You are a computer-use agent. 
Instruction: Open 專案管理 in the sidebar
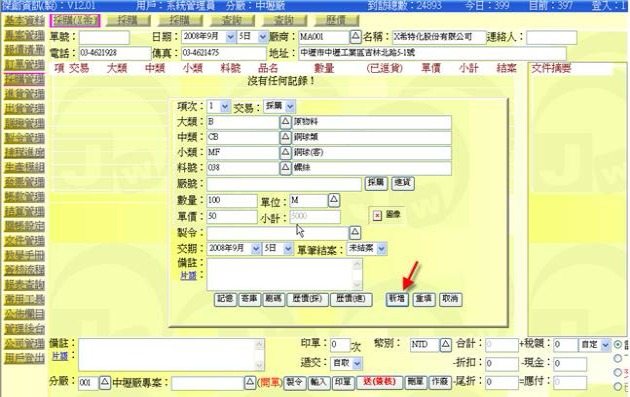pos(25,35)
